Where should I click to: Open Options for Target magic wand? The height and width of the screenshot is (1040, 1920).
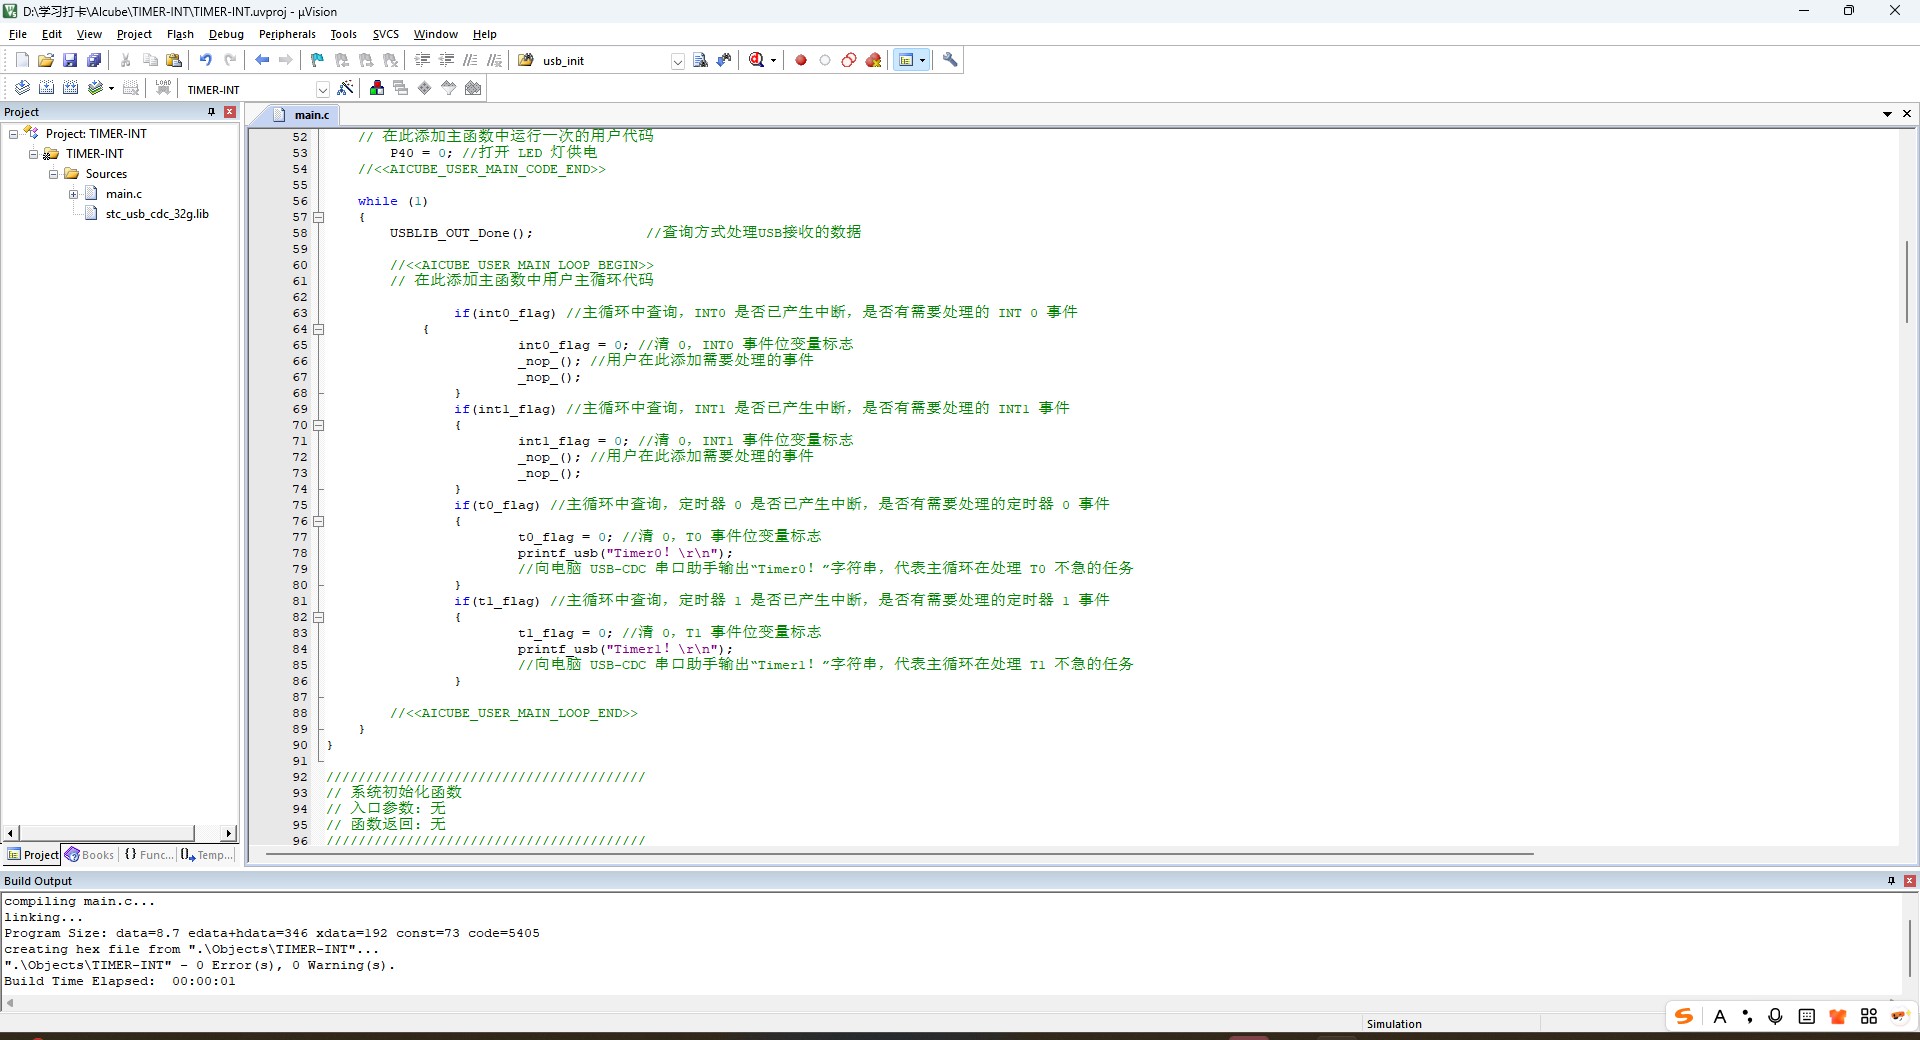345,88
